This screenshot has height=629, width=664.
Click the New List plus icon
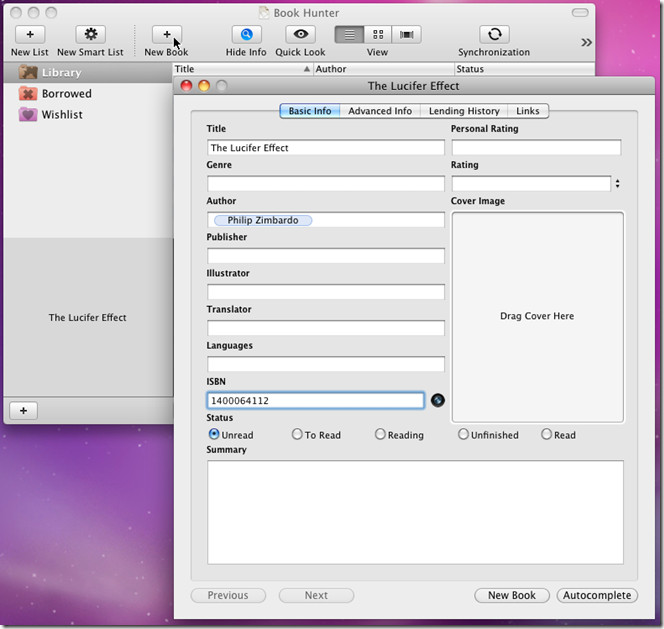point(30,34)
